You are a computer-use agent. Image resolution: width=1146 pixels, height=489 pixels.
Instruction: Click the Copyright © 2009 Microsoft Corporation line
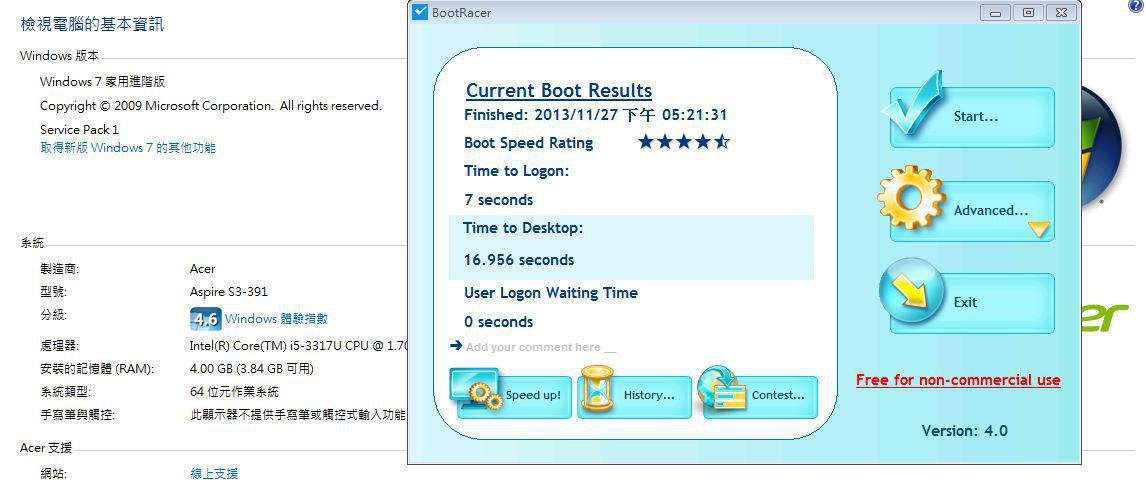click(x=210, y=106)
